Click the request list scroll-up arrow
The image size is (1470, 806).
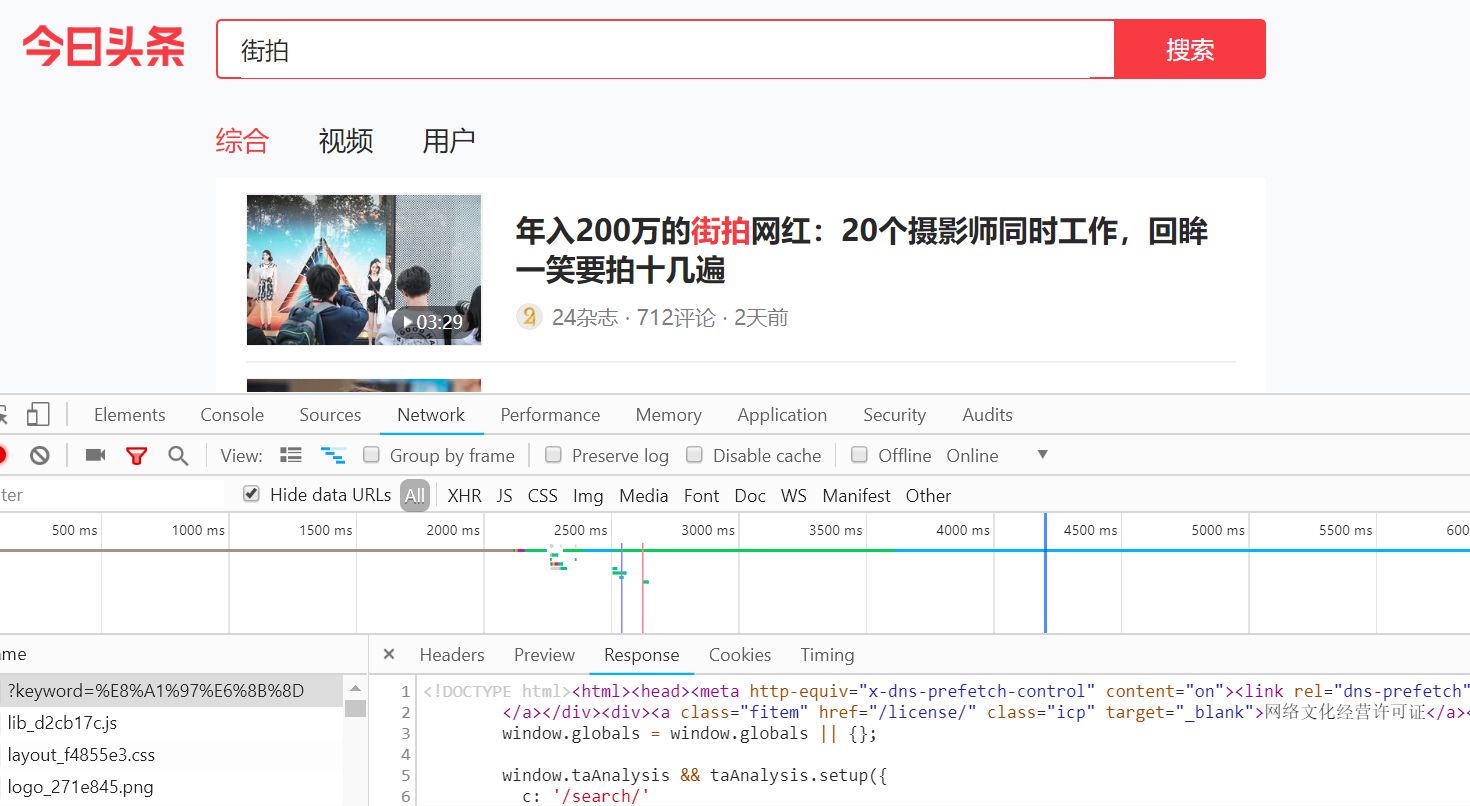pyautogui.click(x=355, y=687)
